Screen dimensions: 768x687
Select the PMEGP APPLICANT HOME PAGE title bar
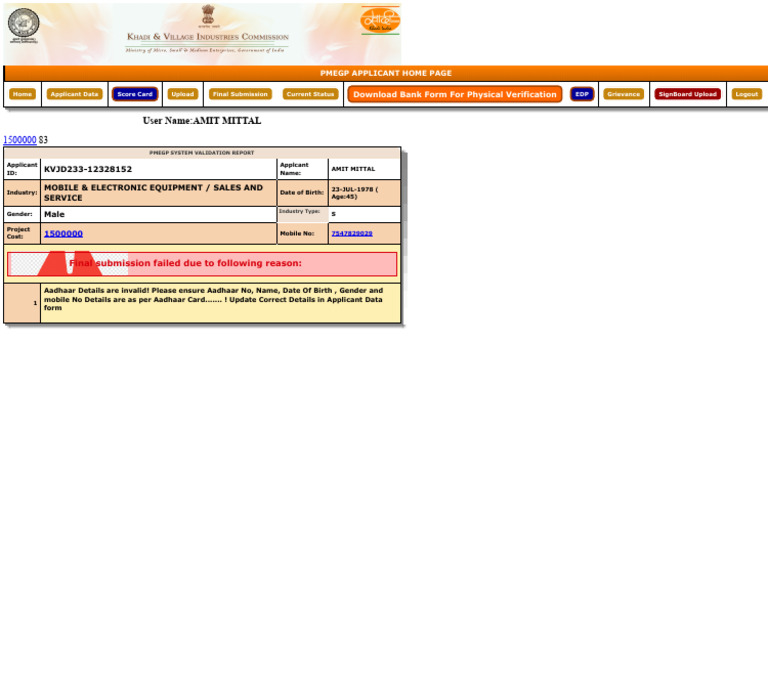click(386, 73)
